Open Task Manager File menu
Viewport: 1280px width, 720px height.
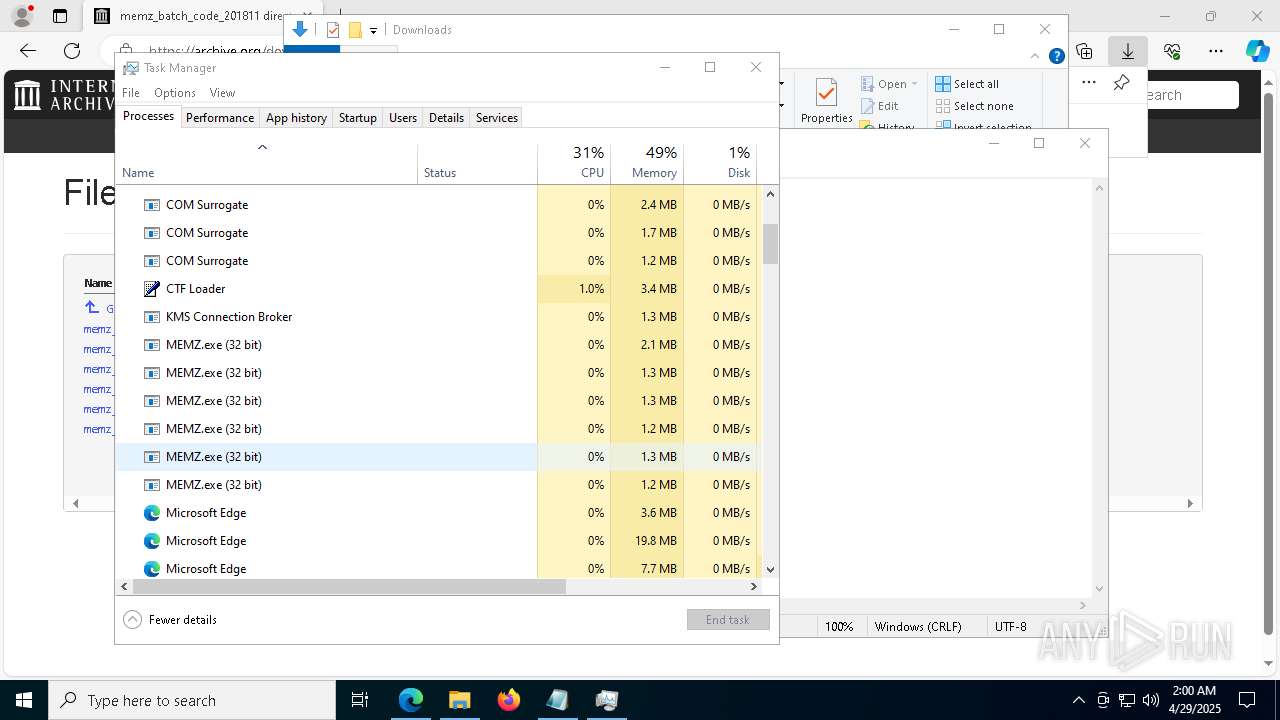pyautogui.click(x=131, y=93)
